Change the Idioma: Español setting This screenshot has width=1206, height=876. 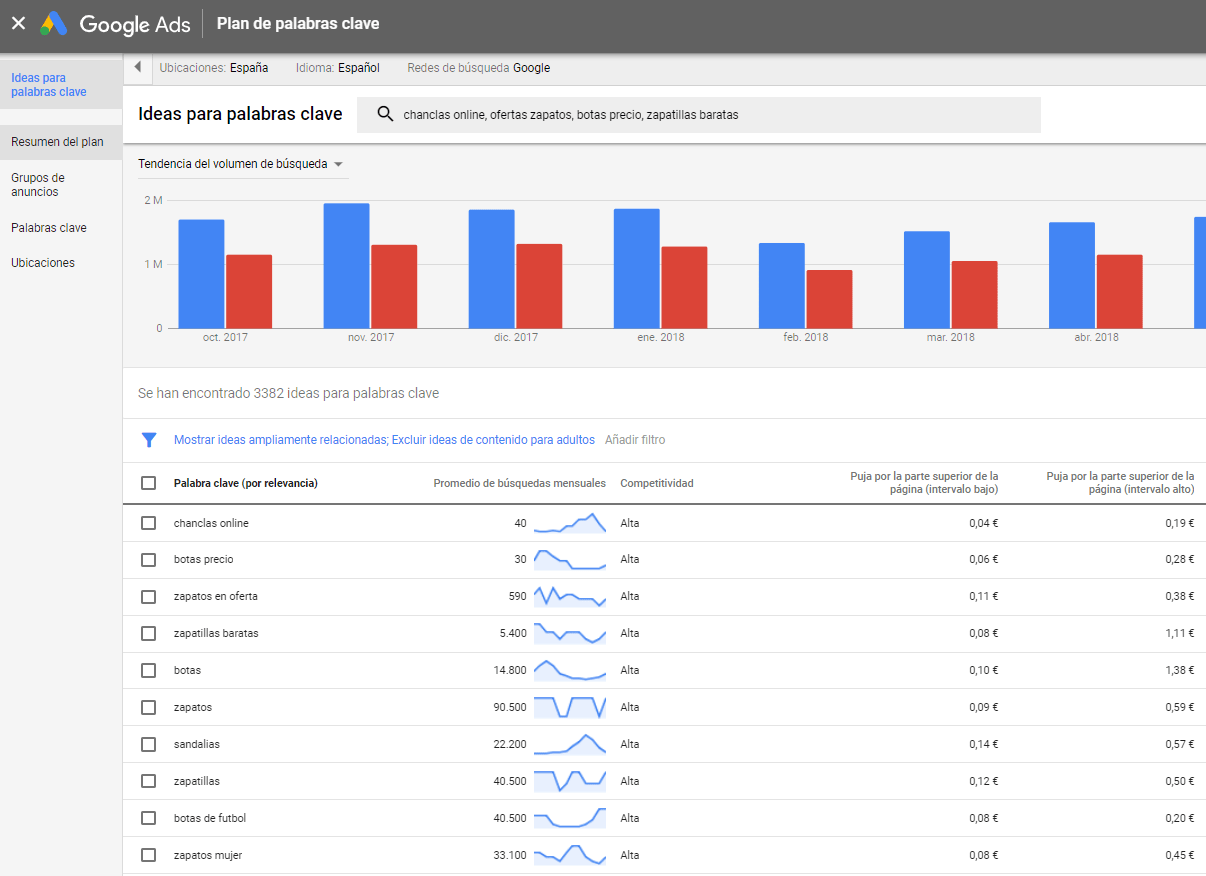(x=338, y=68)
